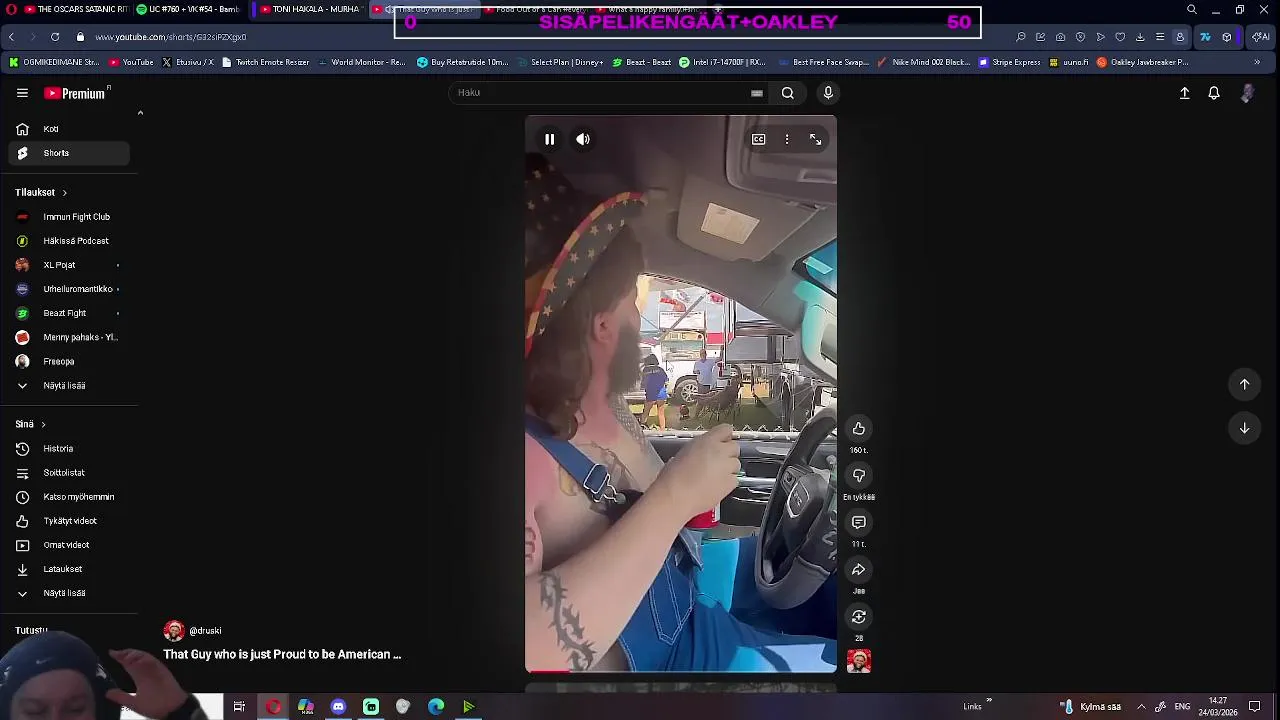Open Omat videot

(69, 545)
